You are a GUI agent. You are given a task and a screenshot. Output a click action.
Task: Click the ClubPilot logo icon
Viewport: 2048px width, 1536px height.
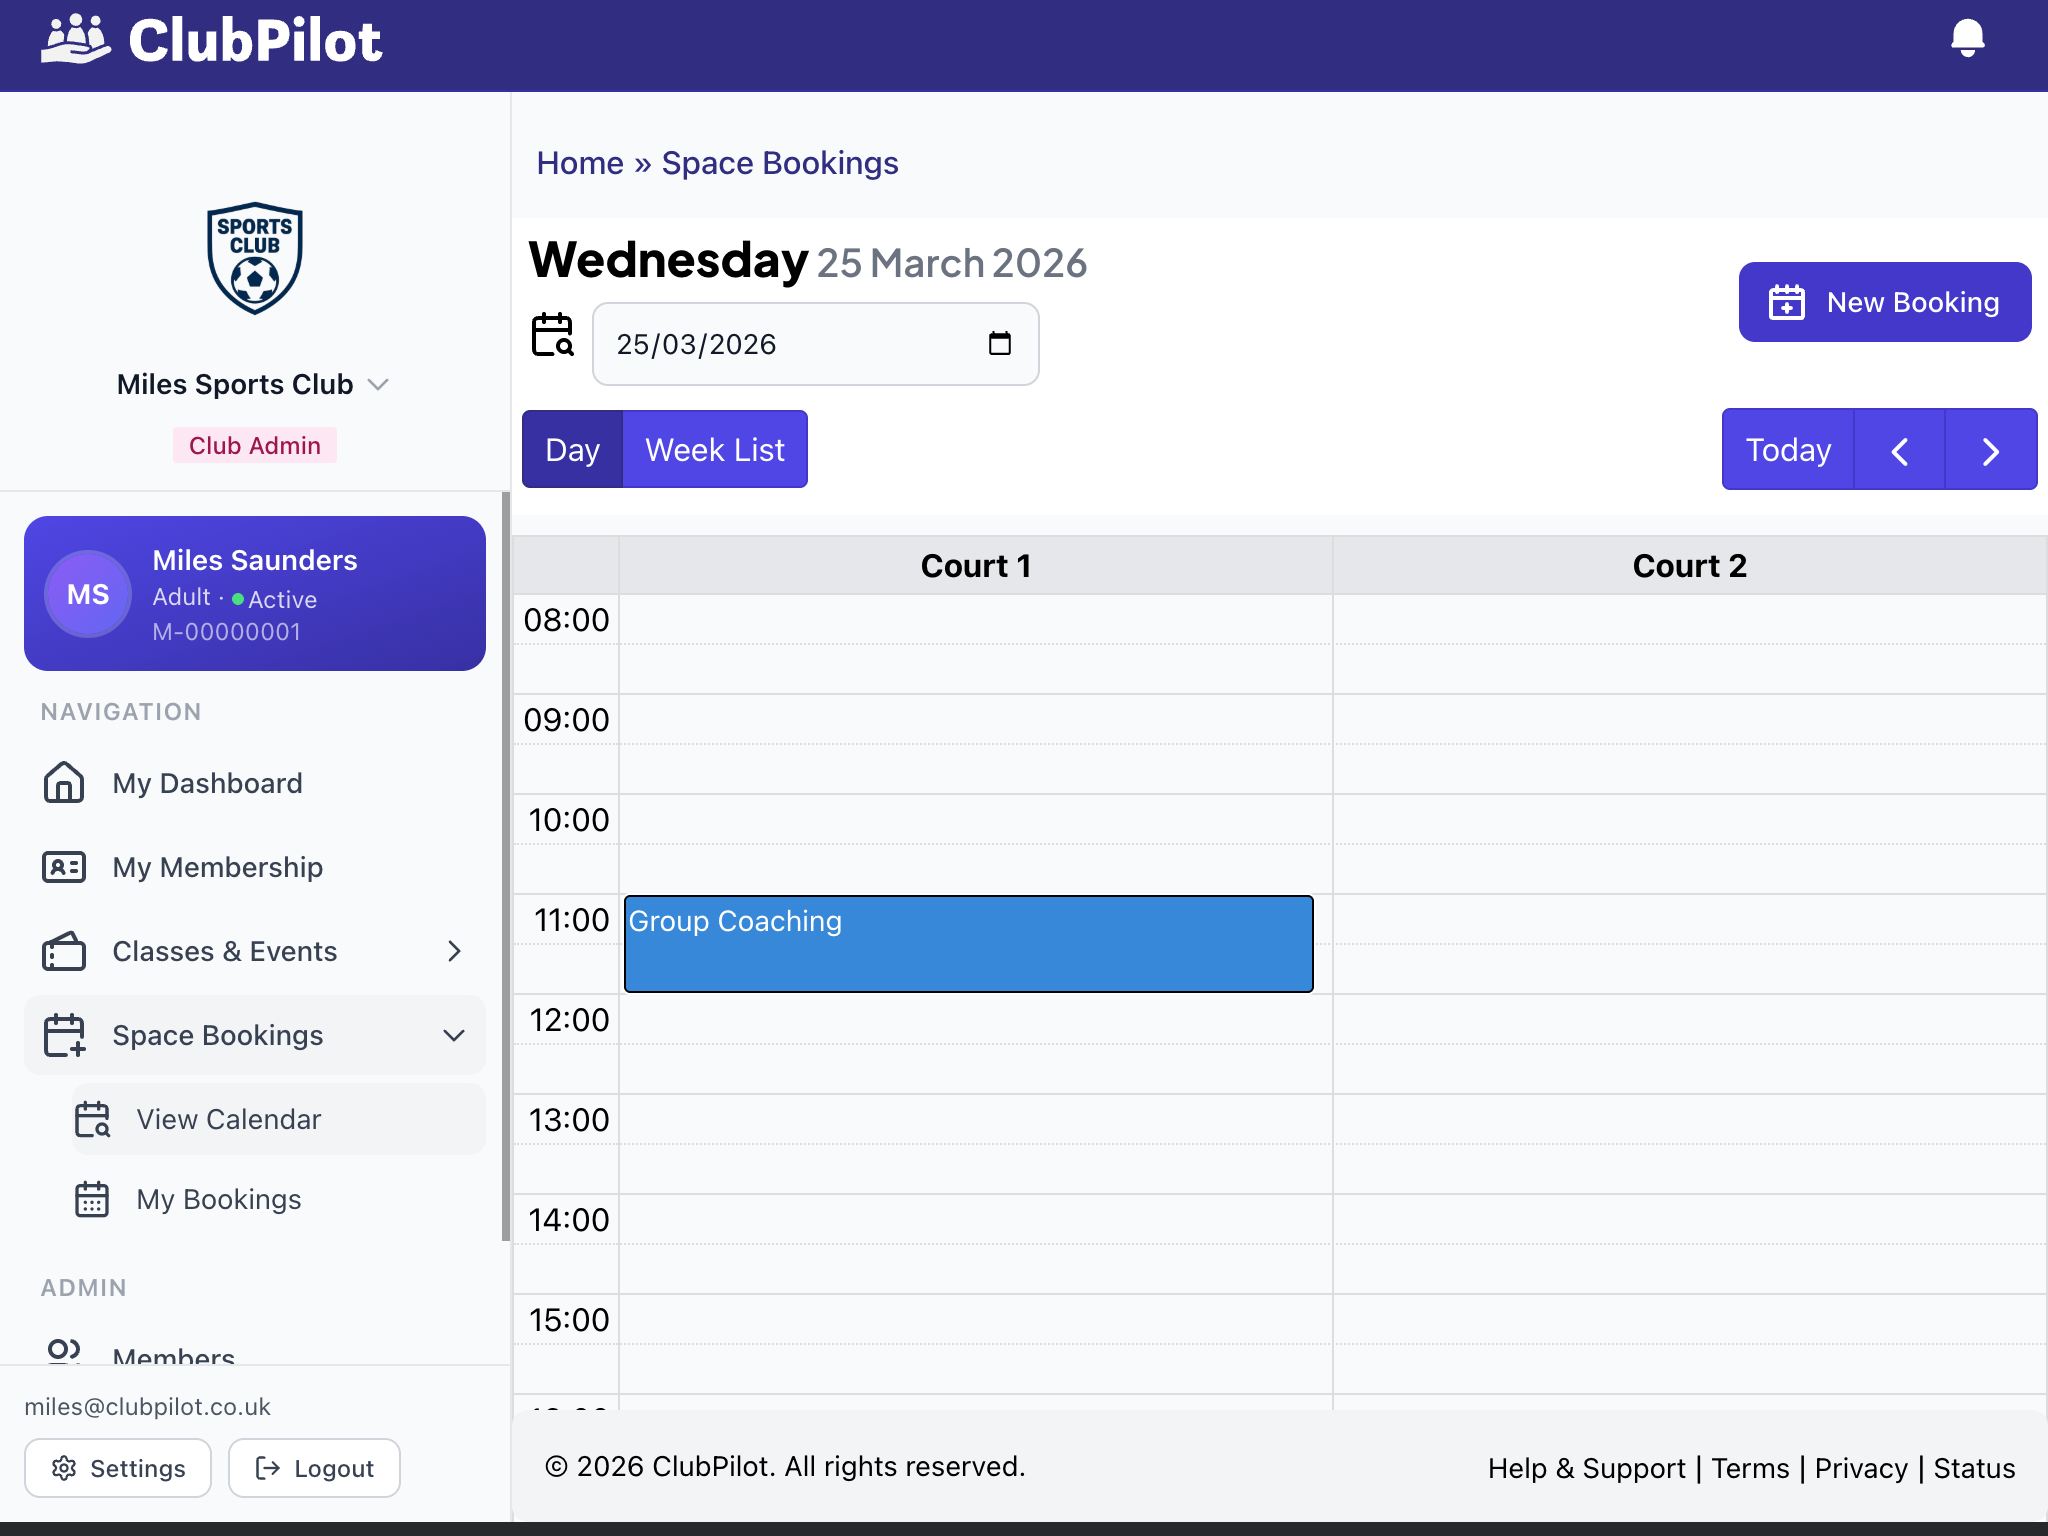tap(75, 39)
